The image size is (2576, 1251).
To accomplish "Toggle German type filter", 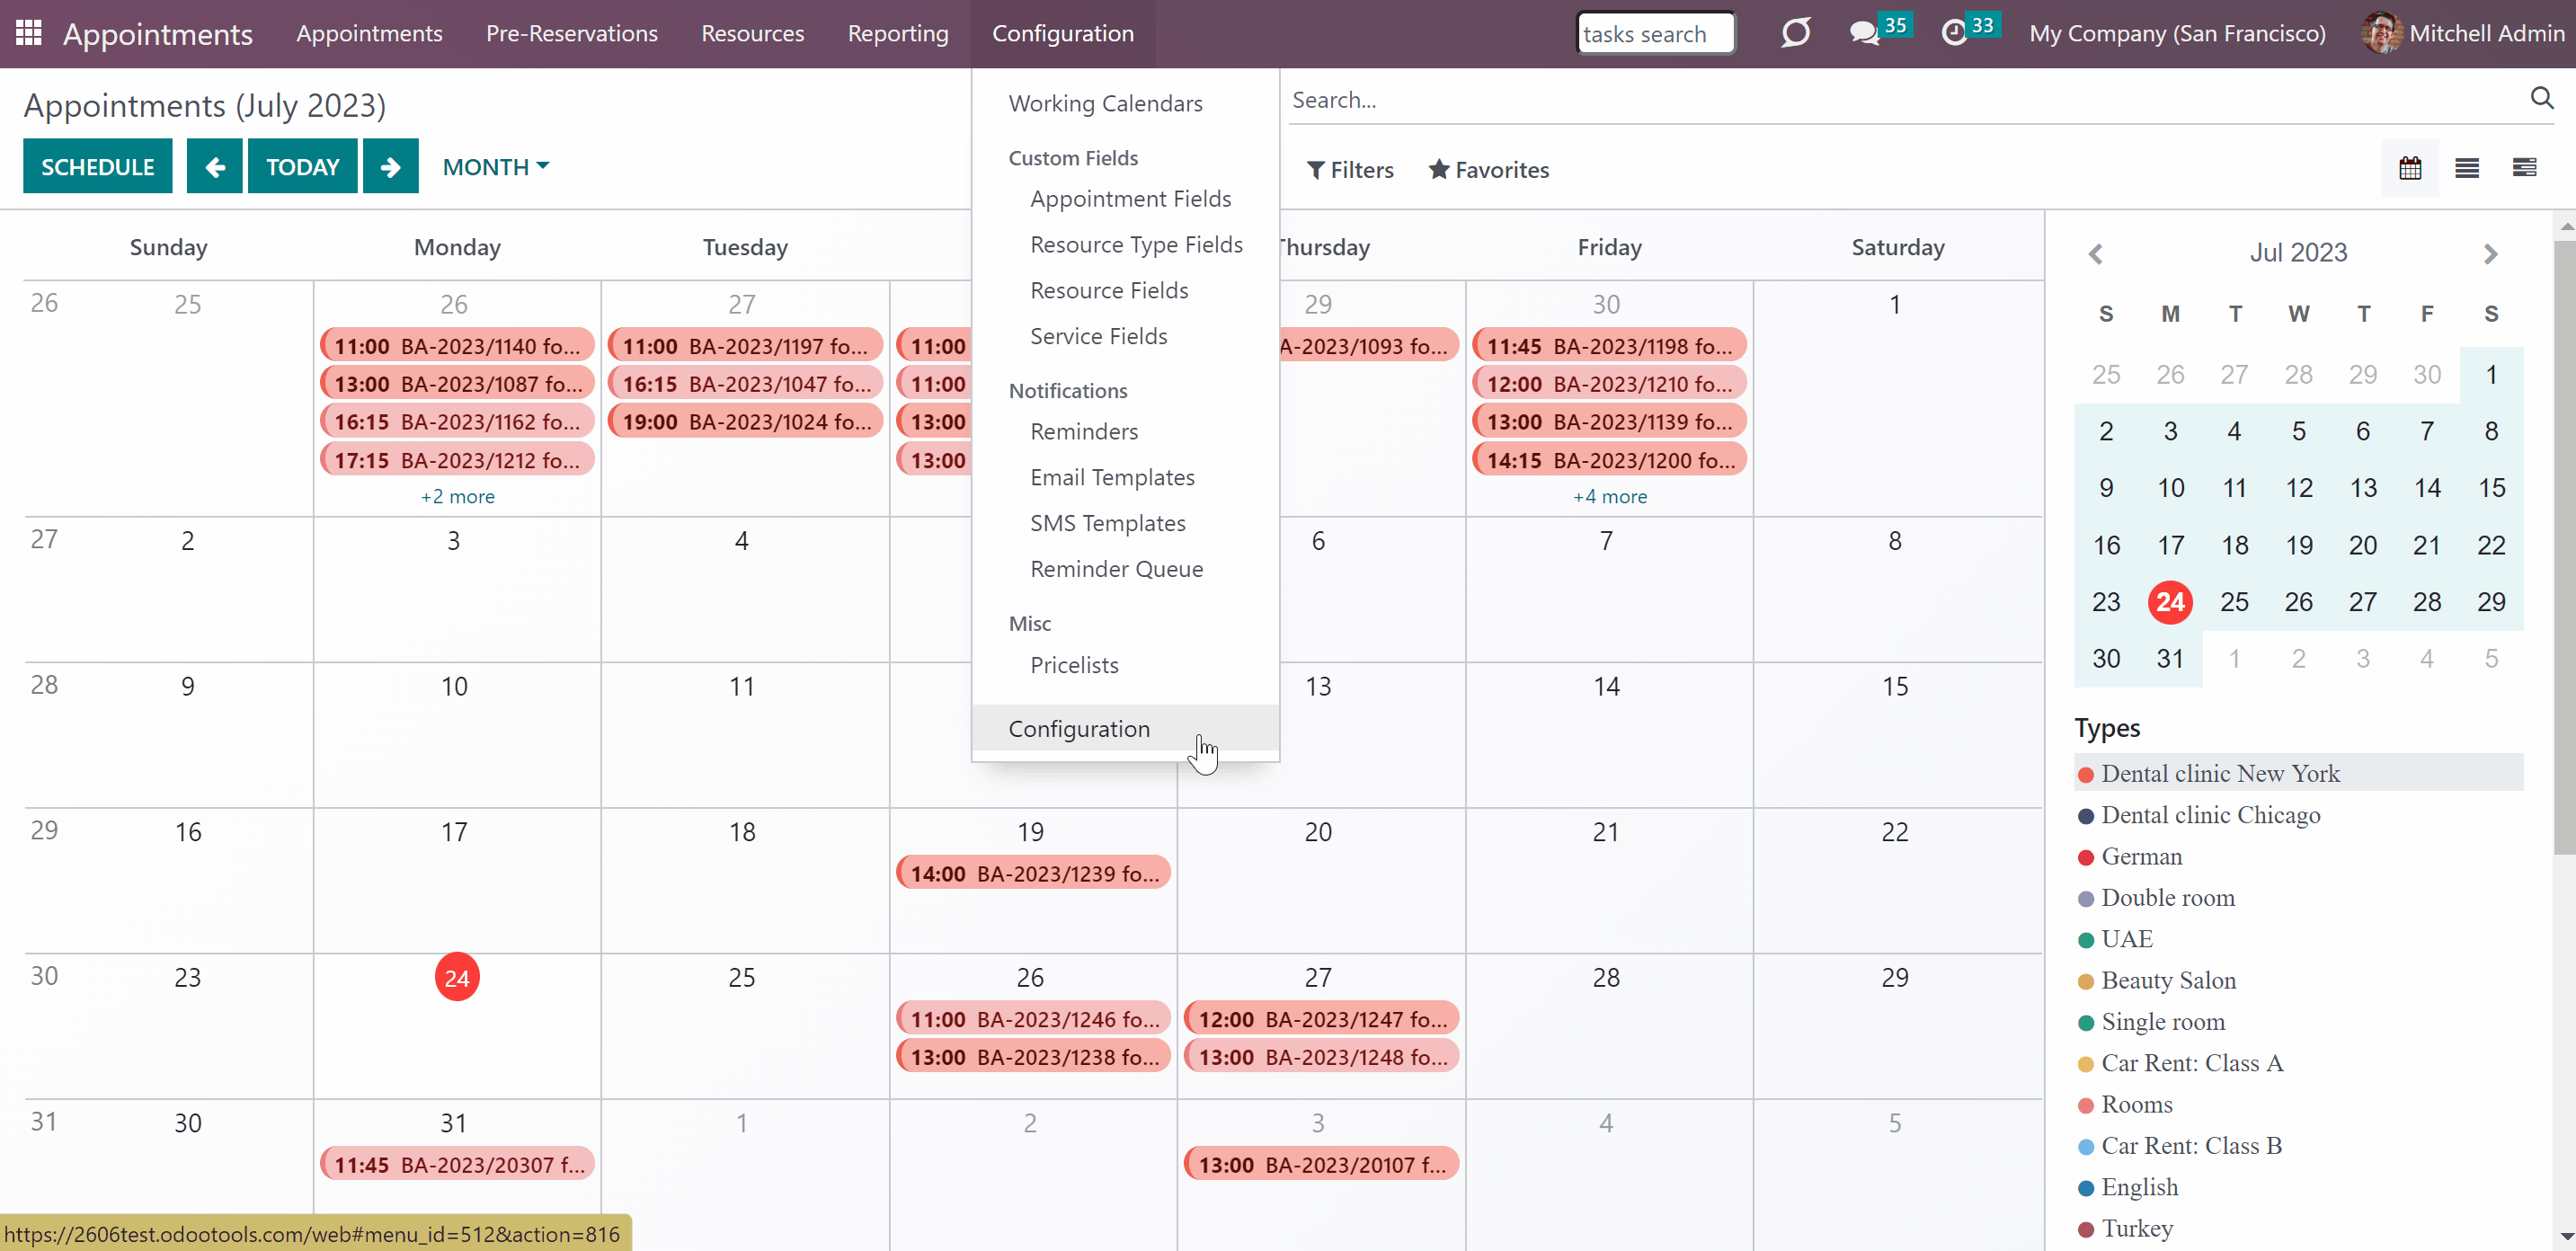I will (2298, 856).
